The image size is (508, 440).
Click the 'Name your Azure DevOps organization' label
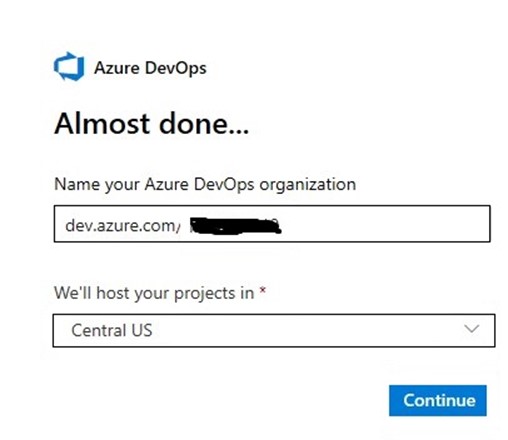pos(205,185)
